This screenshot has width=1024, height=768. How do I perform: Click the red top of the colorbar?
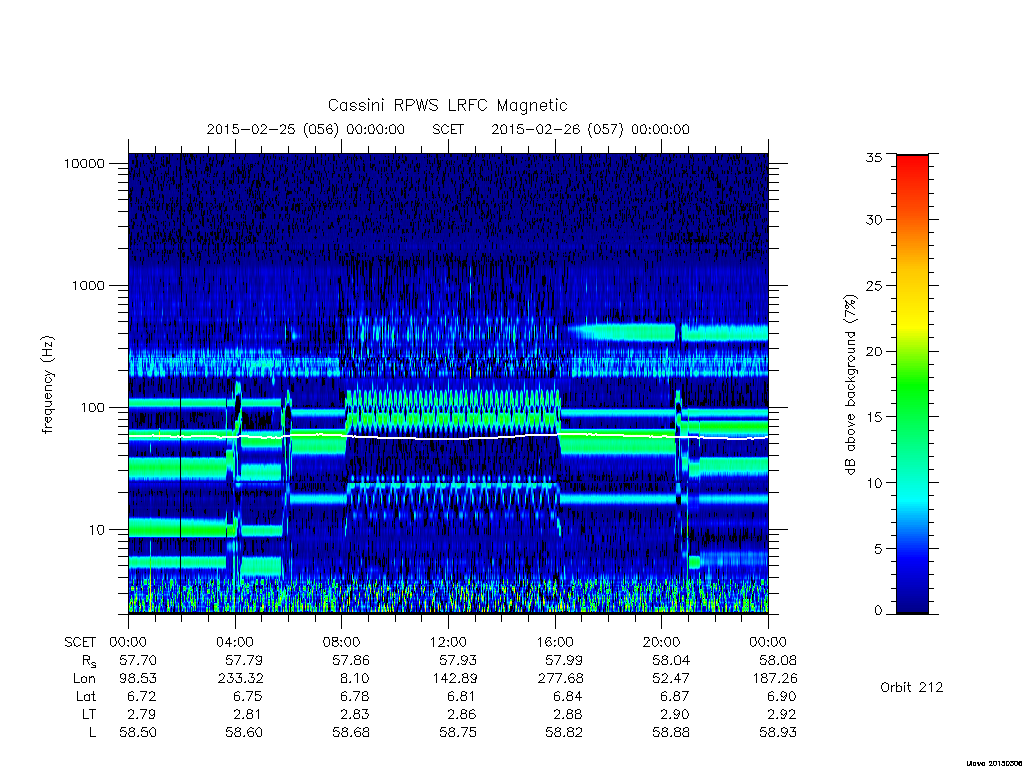pyautogui.click(x=912, y=163)
